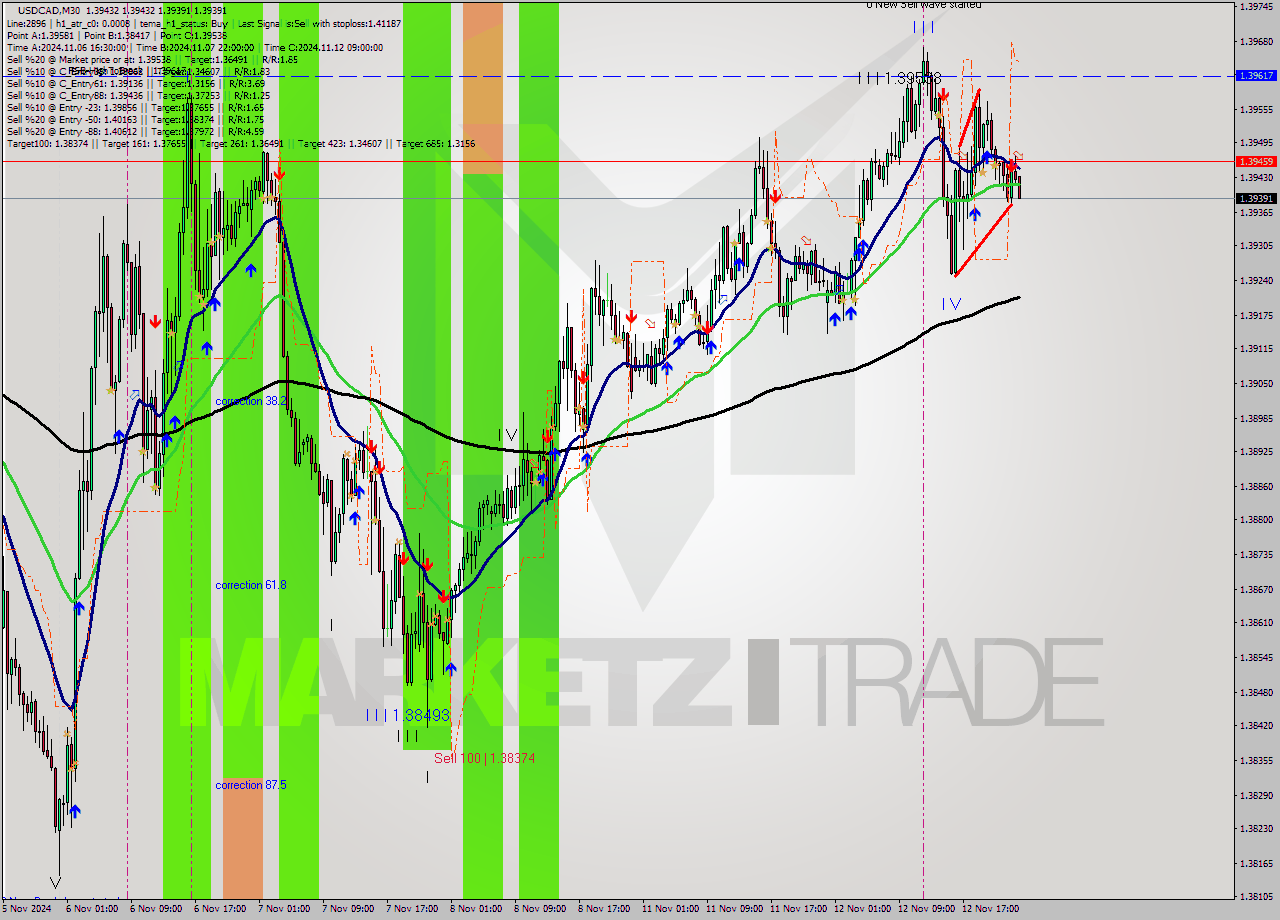Click the 'Target100: 1.38374' summary line
Viewport: 1280px width, 920px height.
click(240, 144)
